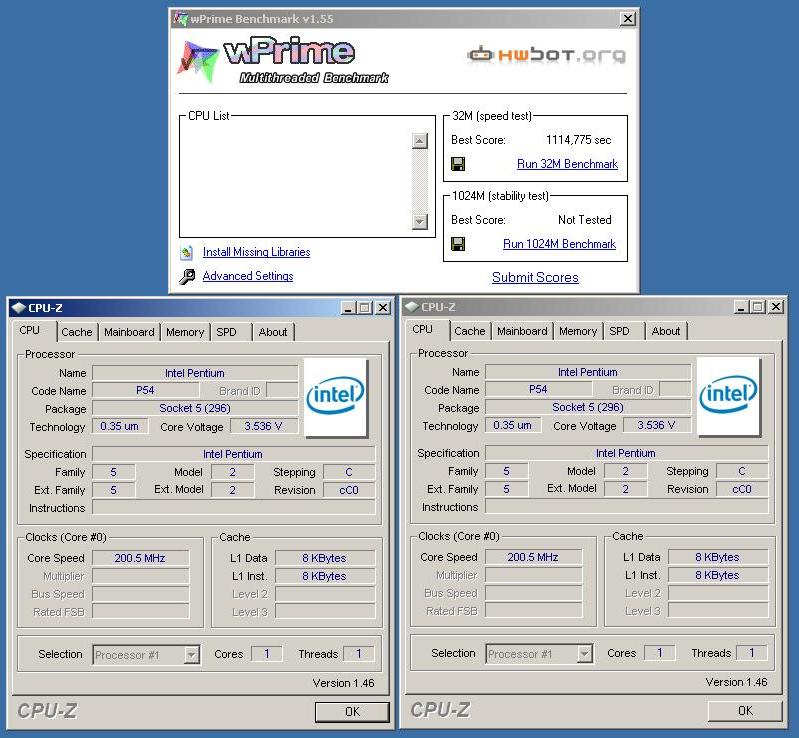Open the Install Missing Libraries link
Image resolution: width=799 pixels, height=738 pixels.
coord(256,252)
